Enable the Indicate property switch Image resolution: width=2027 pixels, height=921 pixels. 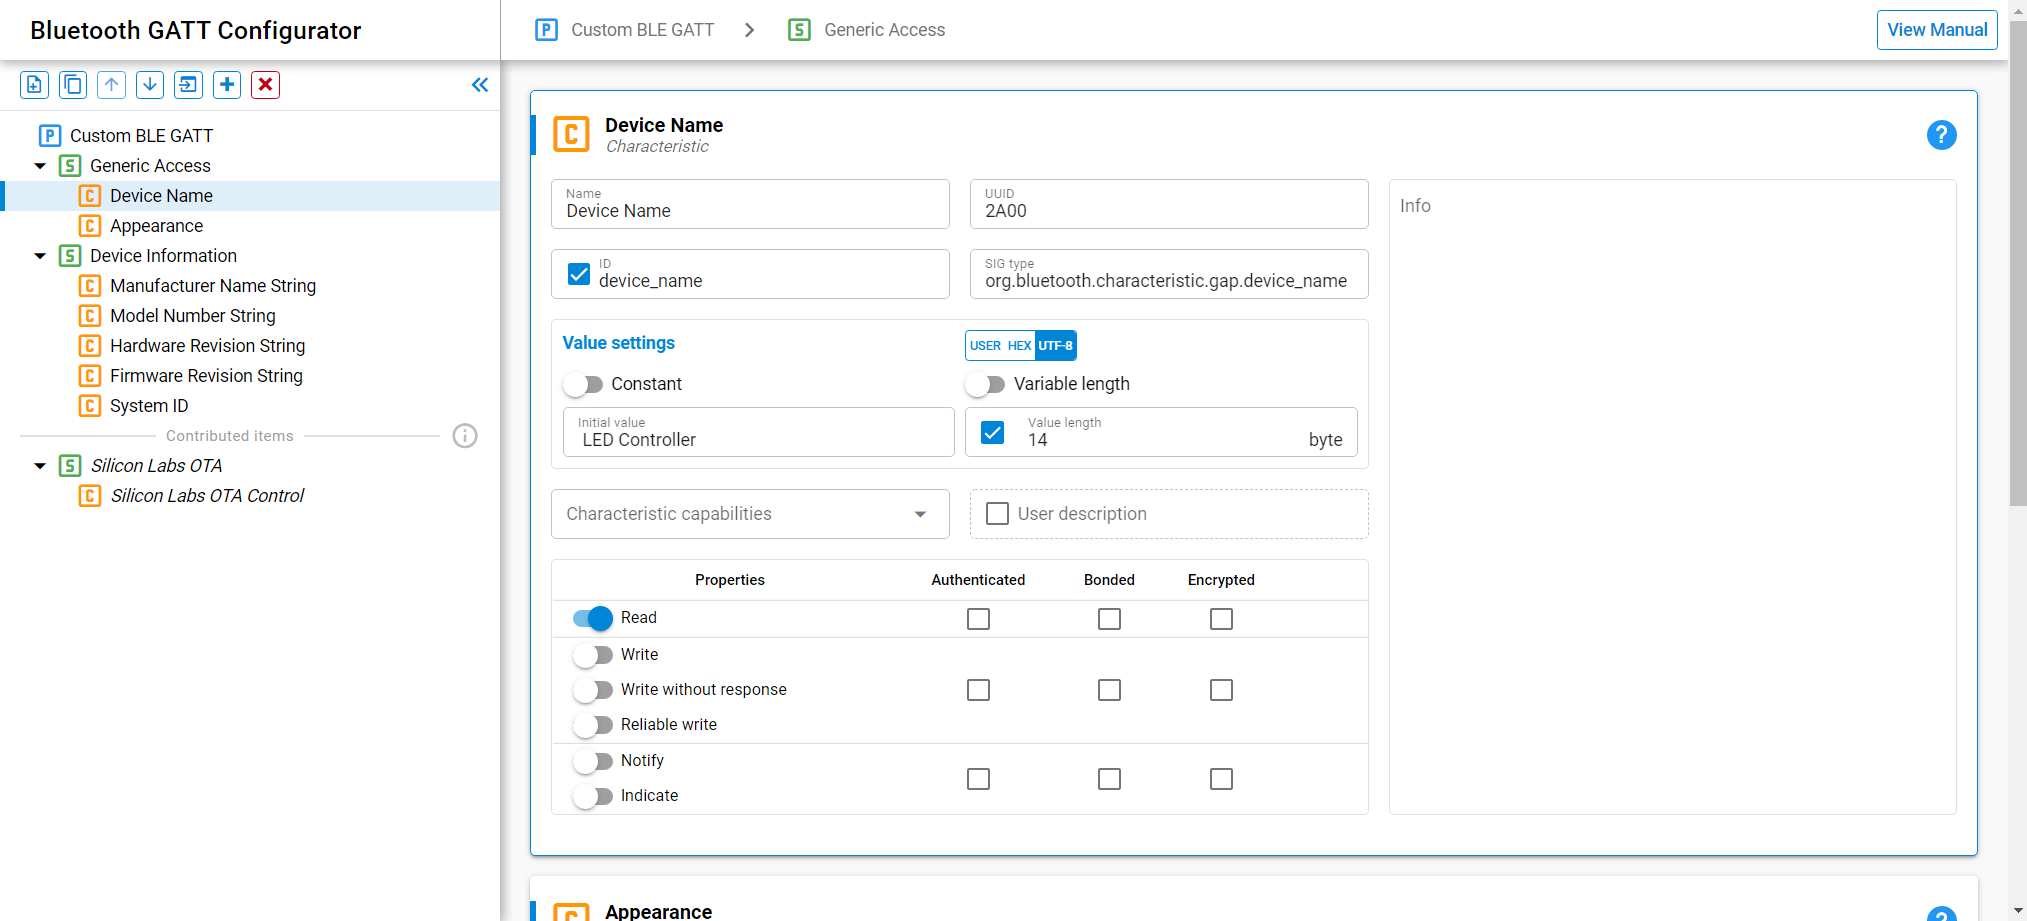point(593,796)
